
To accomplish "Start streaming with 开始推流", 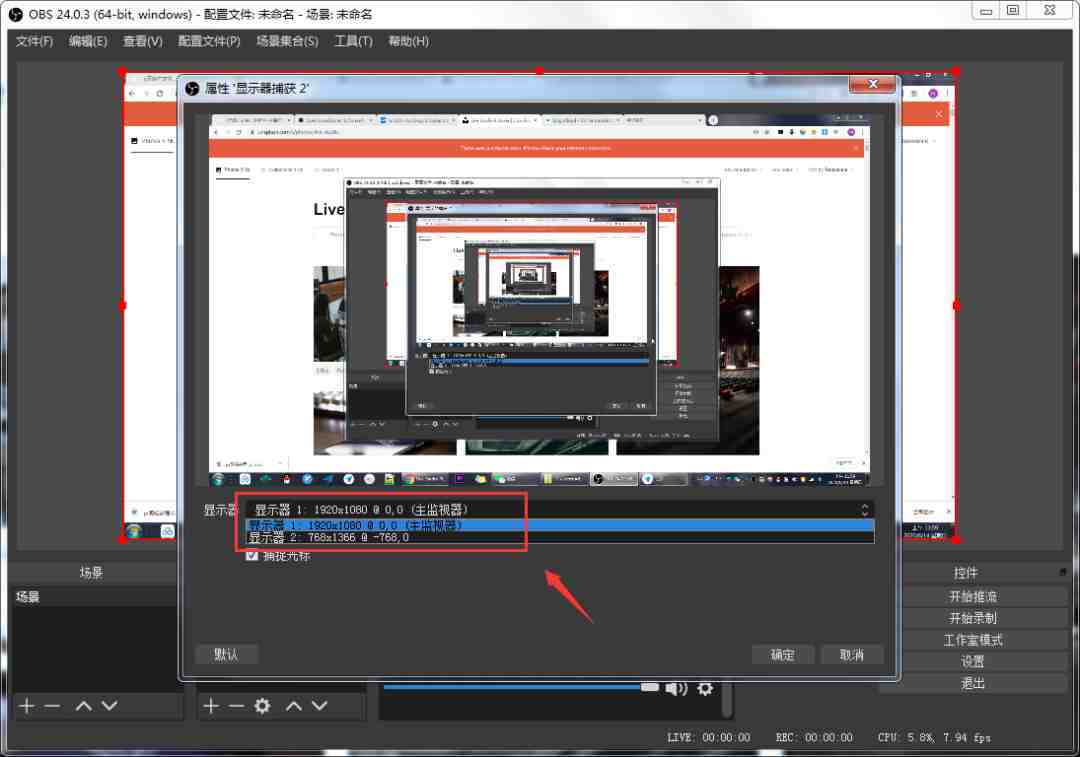I will coord(973,597).
